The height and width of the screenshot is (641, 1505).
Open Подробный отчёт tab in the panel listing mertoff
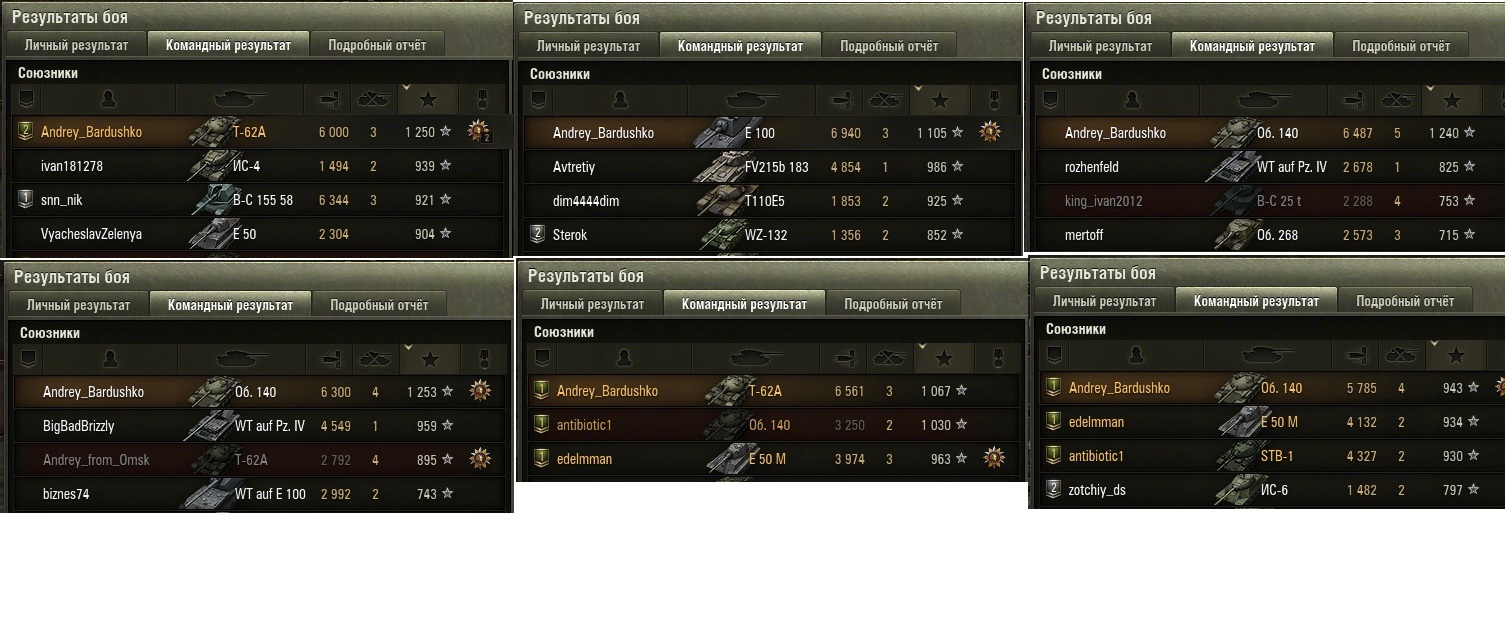tap(1401, 46)
